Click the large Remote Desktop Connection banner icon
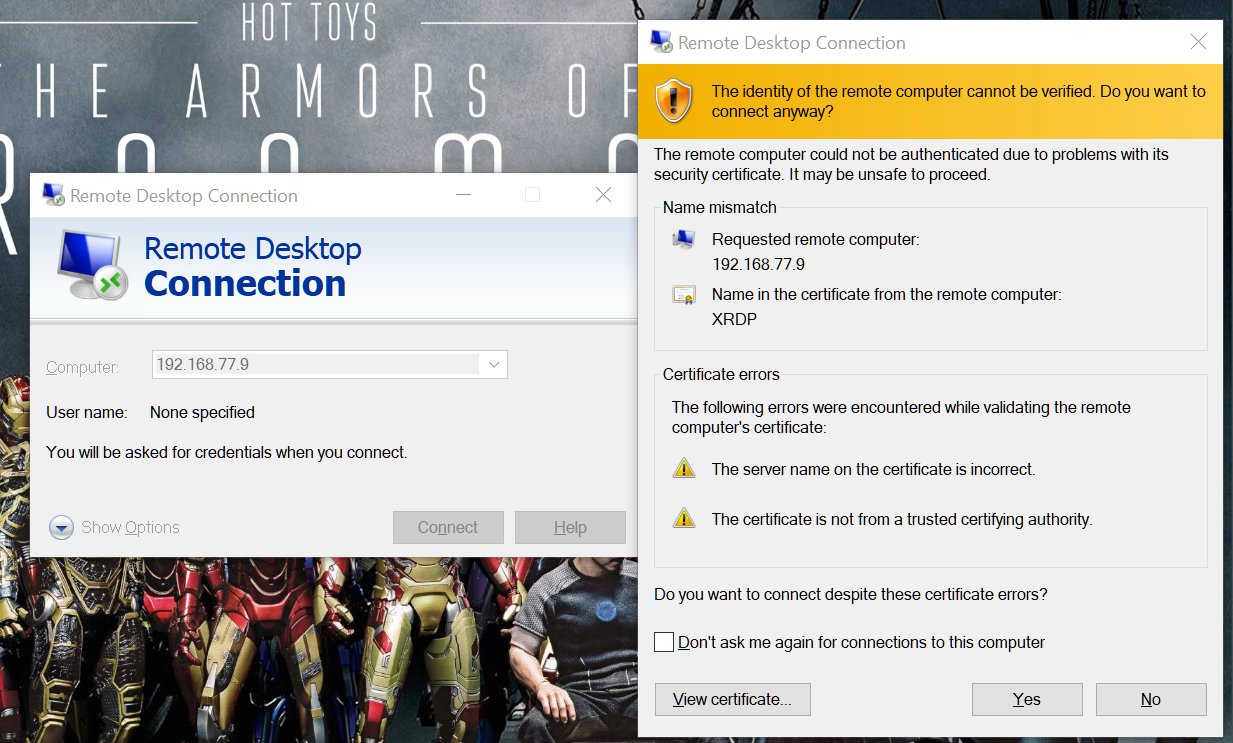Viewport: 1233px width, 743px height. point(91,265)
